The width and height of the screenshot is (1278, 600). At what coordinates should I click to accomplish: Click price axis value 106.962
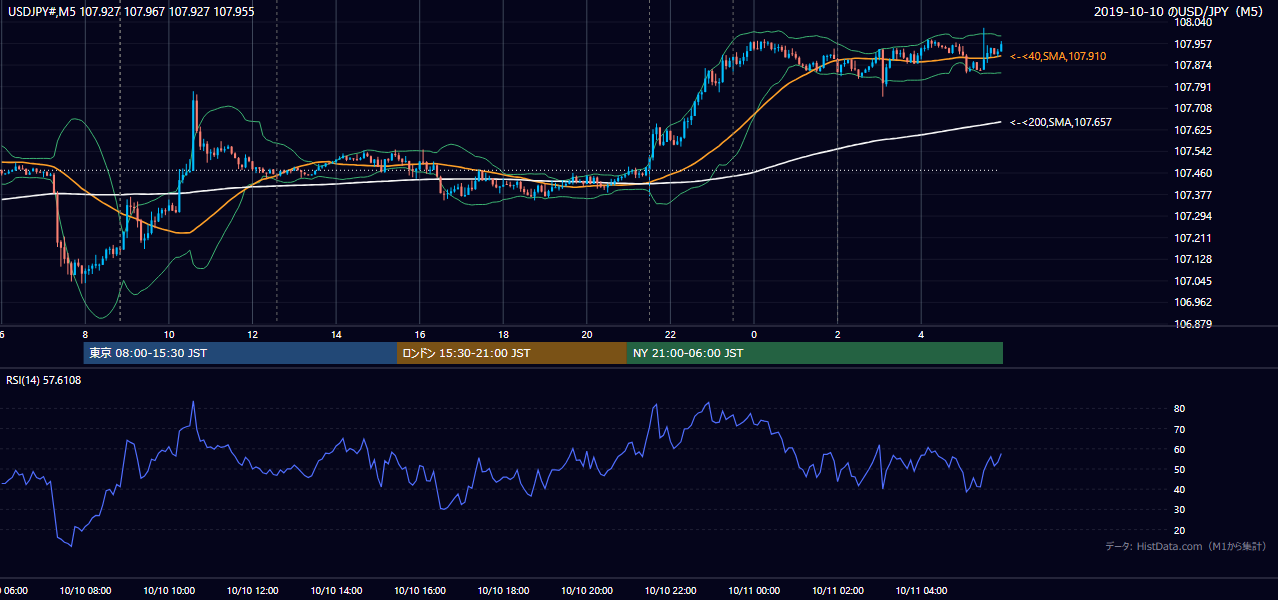[1194, 302]
